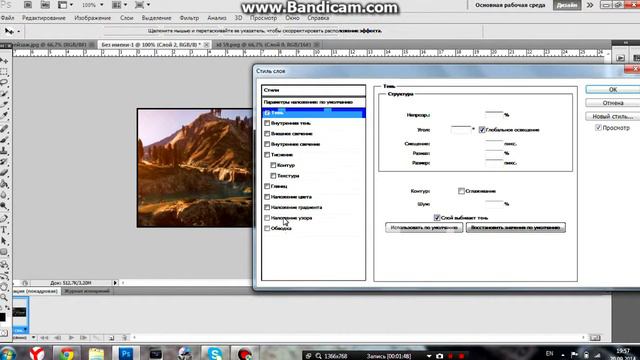Toggle Глобальное освещение checkbox

coord(482,130)
